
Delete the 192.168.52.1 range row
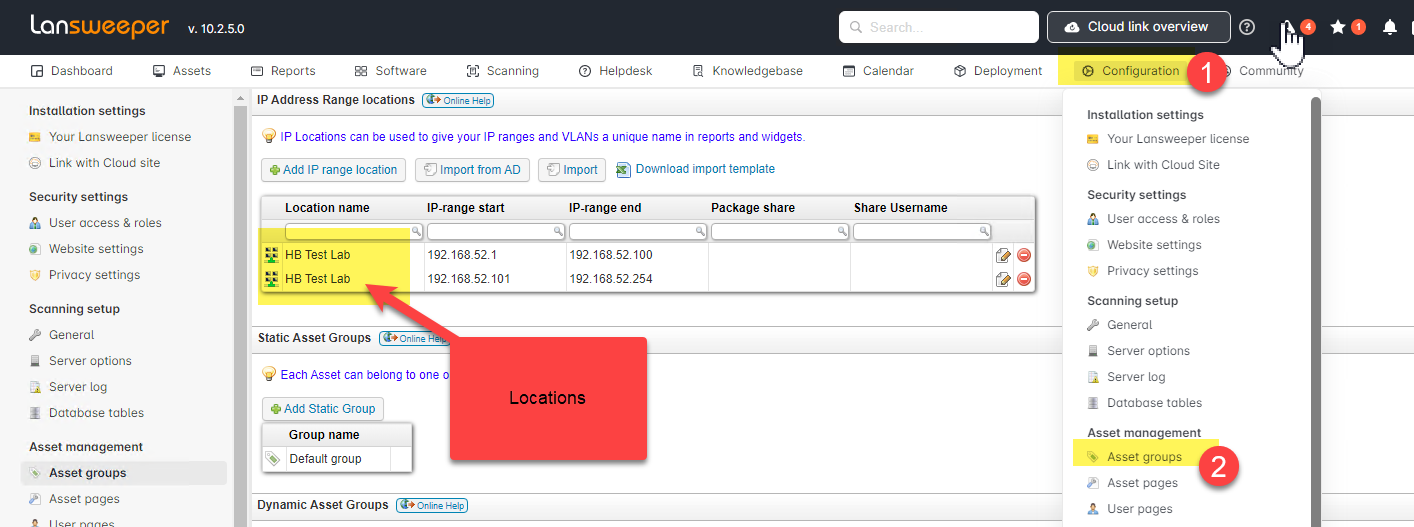[1024, 255]
